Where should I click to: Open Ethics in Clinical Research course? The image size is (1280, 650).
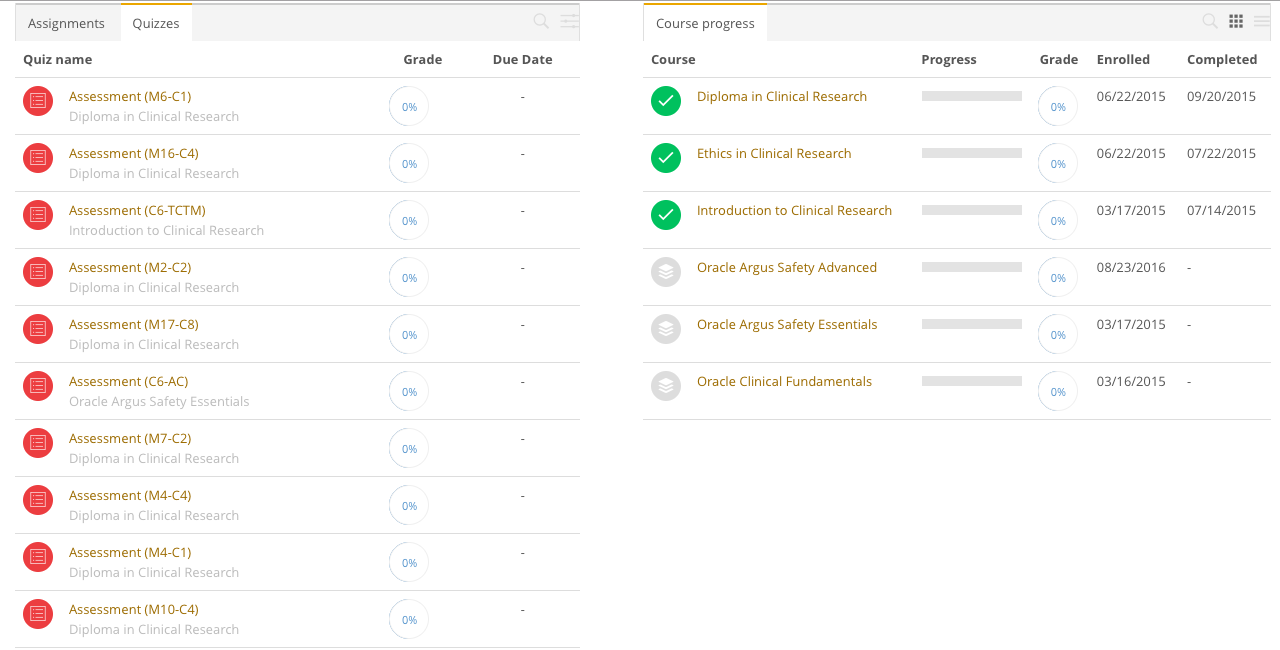(774, 153)
